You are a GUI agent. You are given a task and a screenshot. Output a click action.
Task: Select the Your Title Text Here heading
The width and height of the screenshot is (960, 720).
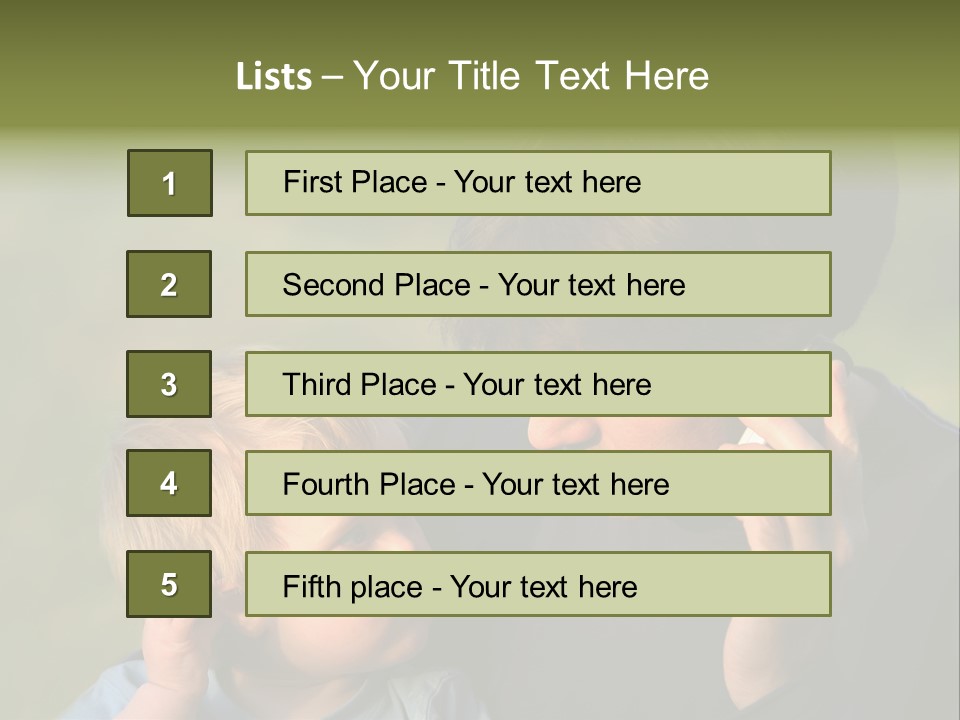coord(531,77)
